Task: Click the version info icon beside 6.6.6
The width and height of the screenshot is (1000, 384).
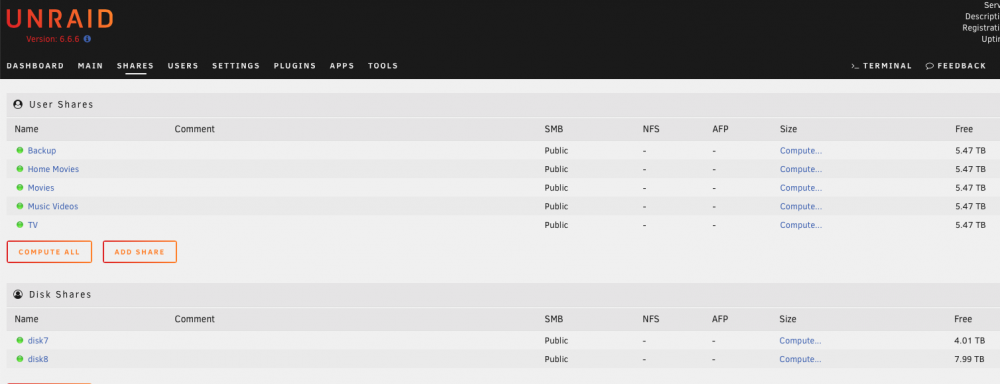Action: pos(87,39)
